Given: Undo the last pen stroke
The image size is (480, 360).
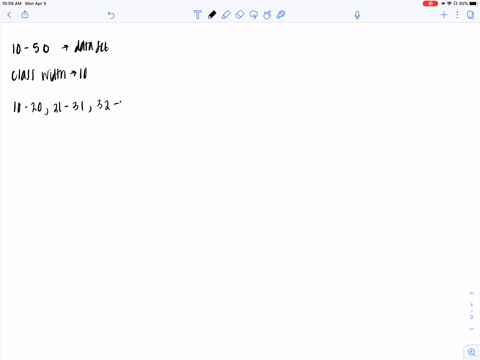Looking at the screenshot, I should click(111, 15).
